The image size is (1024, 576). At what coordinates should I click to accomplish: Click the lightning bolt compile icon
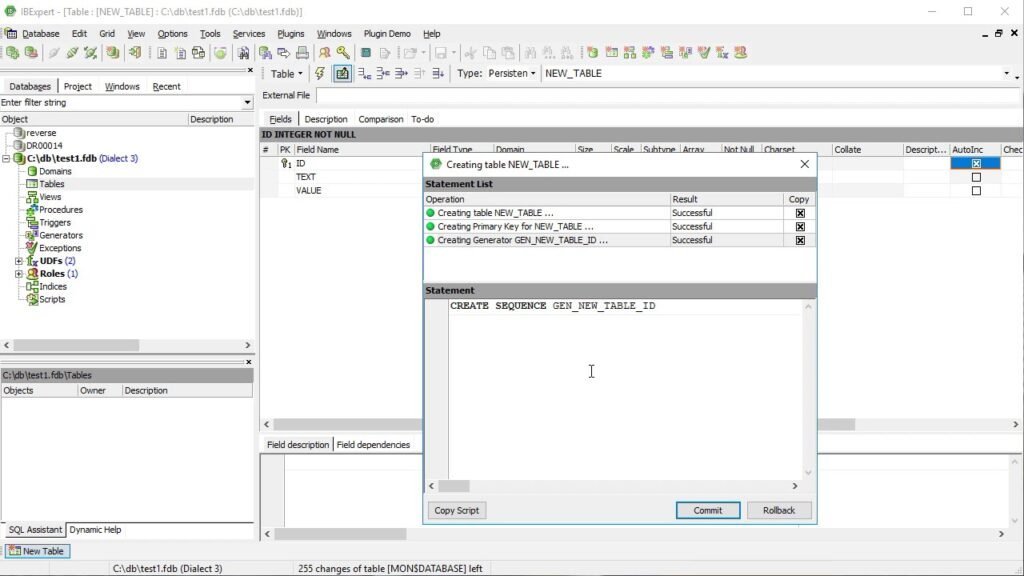coord(319,73)
